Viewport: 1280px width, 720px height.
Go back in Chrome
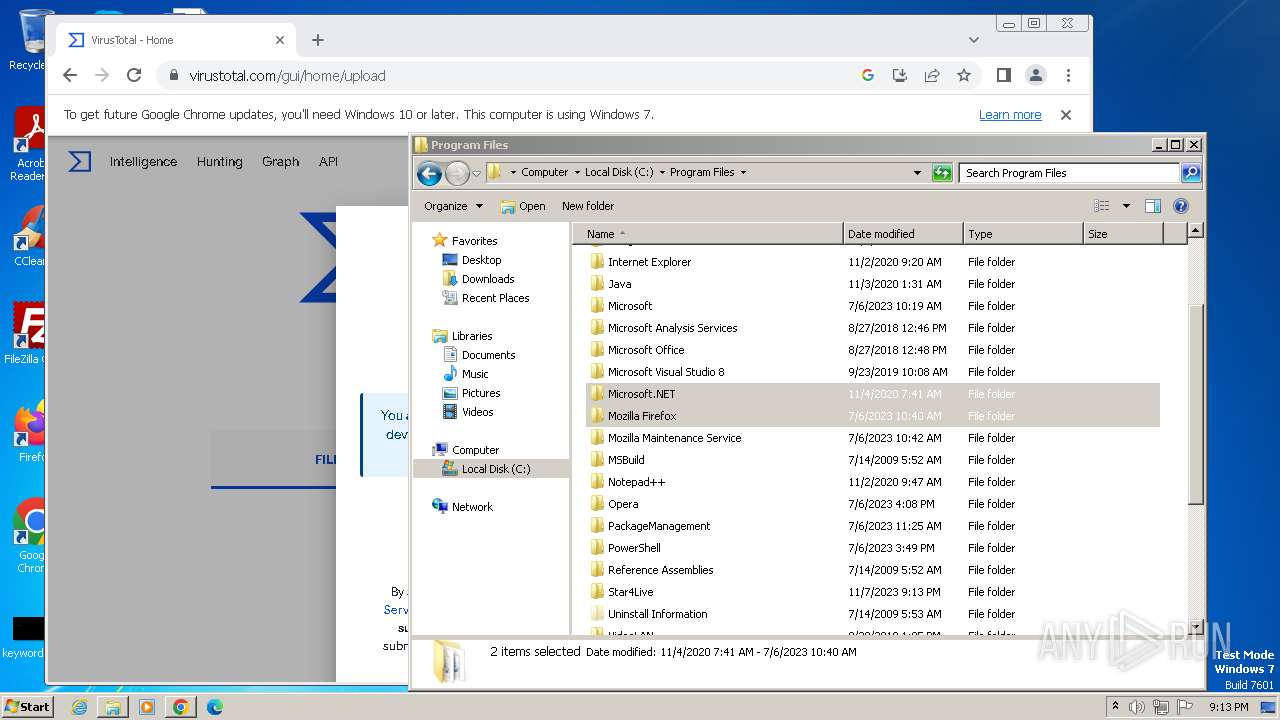point(70,75)
